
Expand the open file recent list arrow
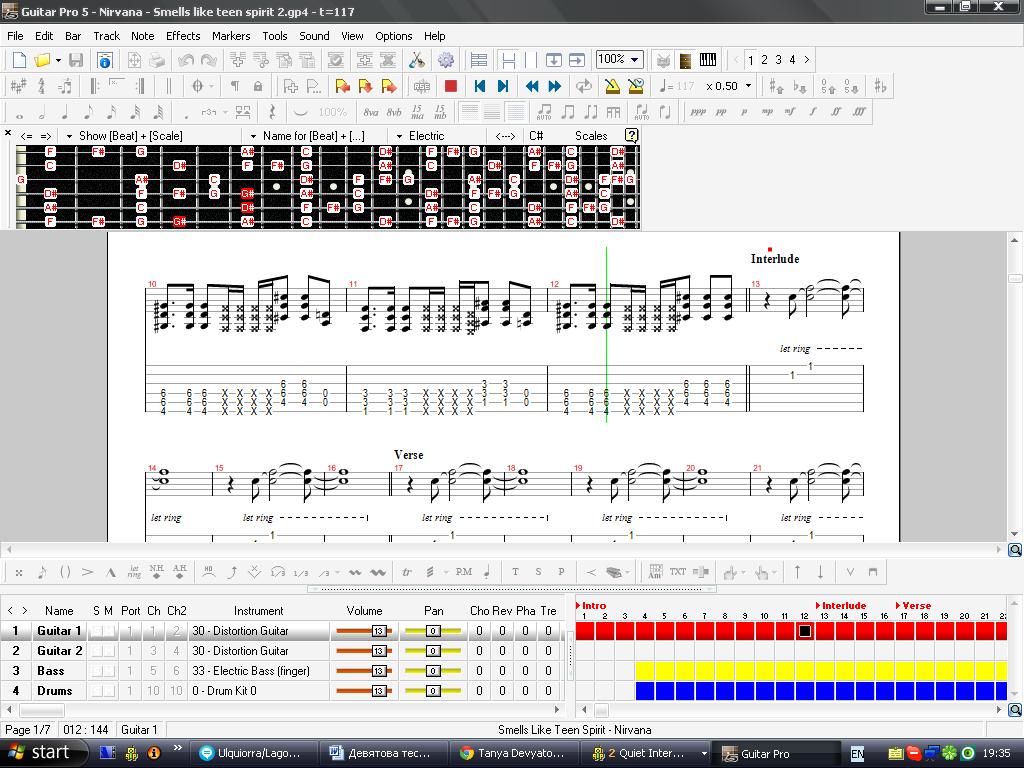pyautogui.click(x=58, y=60)
